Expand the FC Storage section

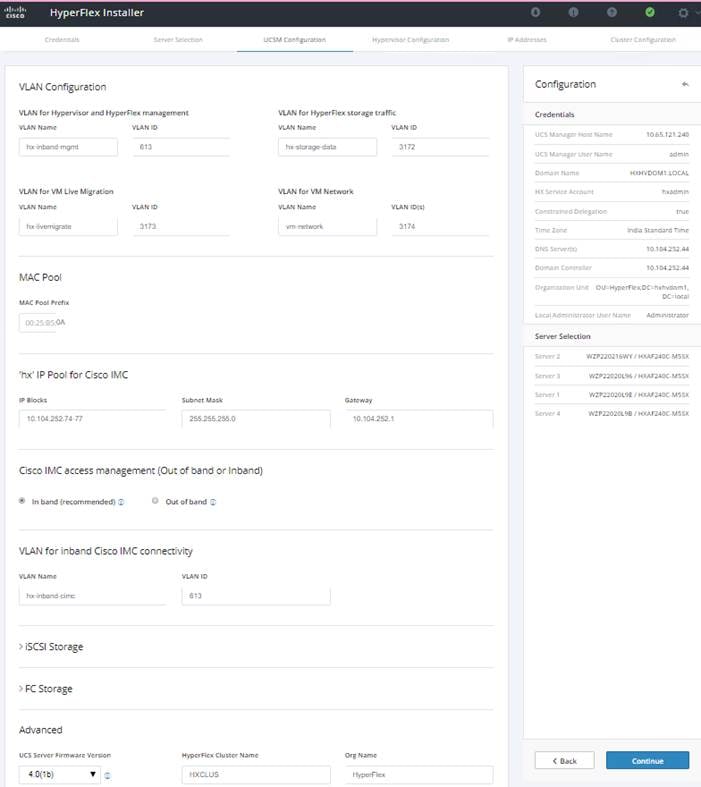(46, 689)
